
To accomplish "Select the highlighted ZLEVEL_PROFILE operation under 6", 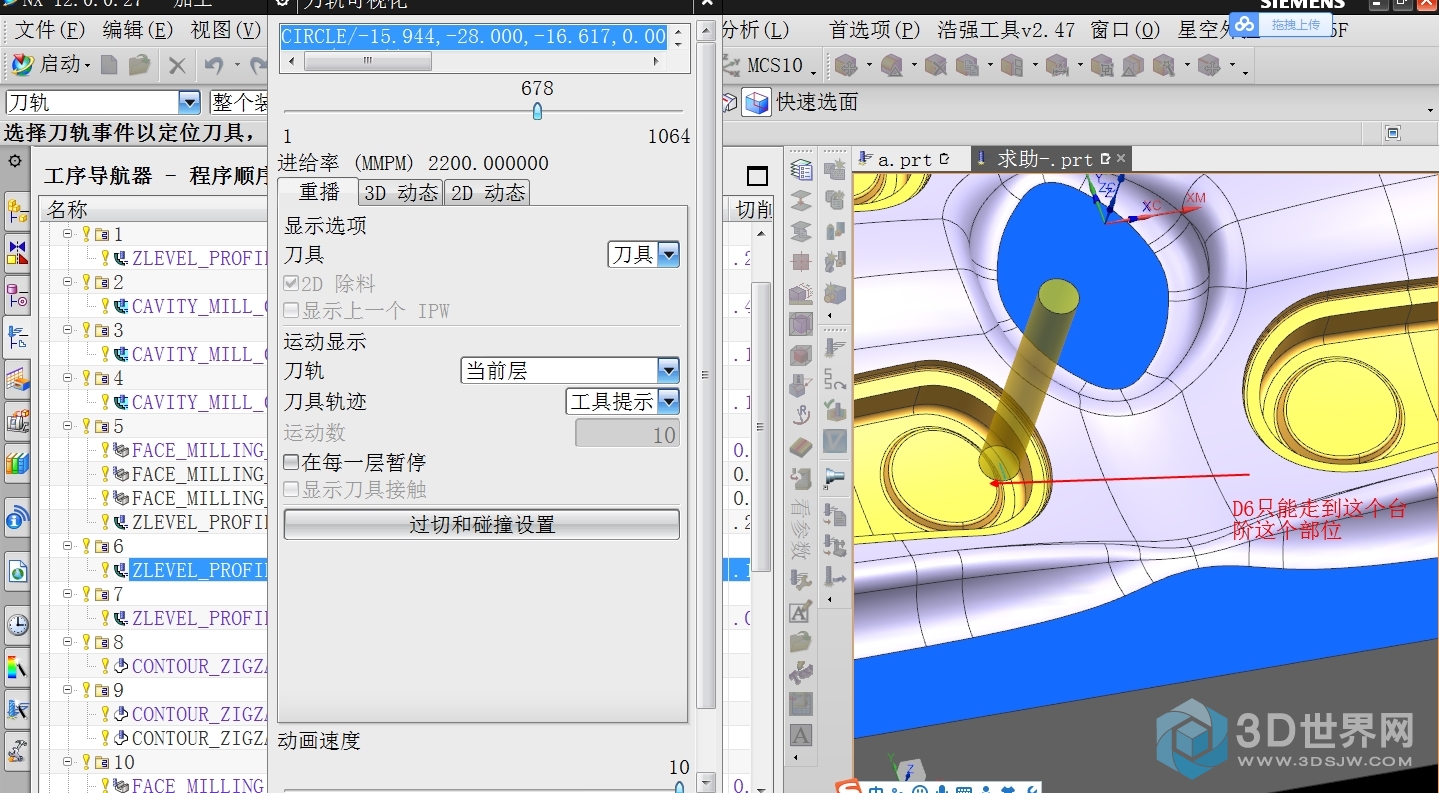I will click(199, 570).
